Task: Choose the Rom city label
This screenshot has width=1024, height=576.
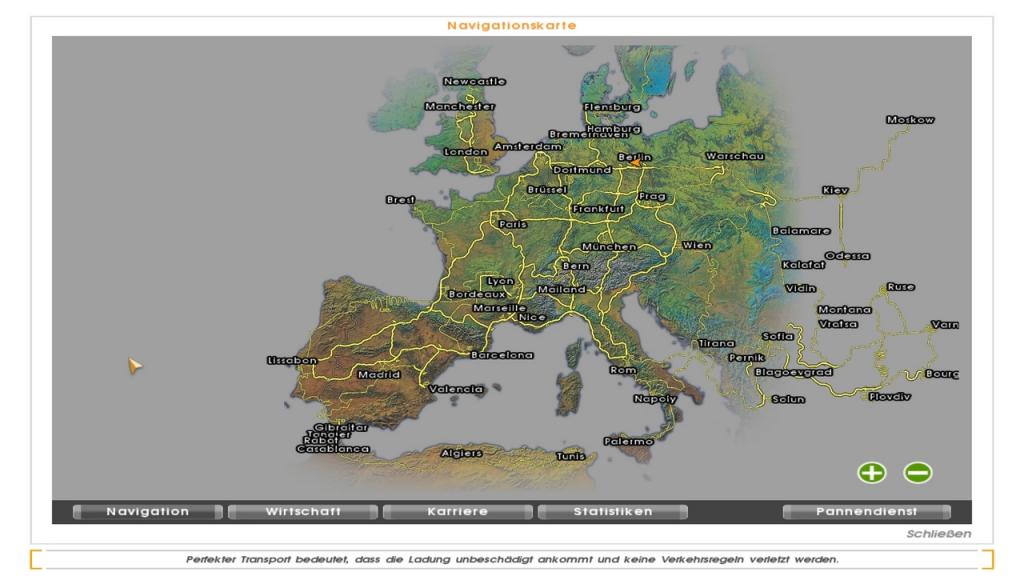Action: [623, 370]
